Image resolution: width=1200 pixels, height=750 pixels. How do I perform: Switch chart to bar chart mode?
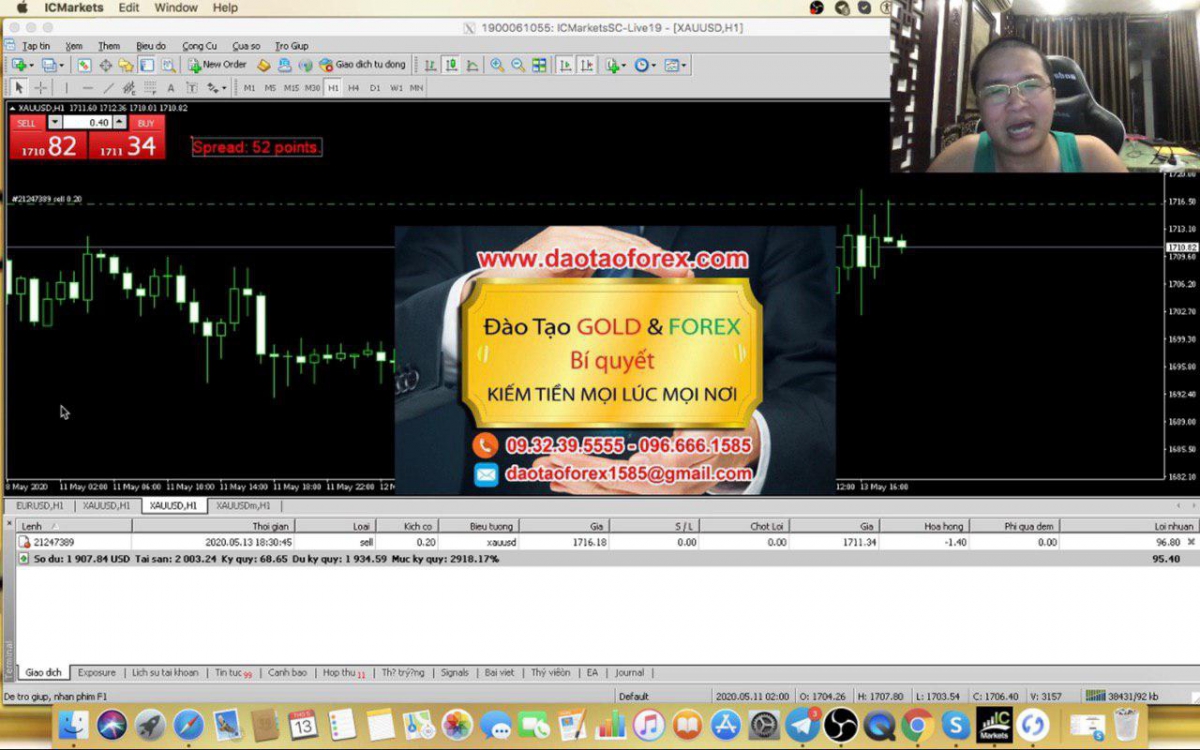(x=430, y=65)
